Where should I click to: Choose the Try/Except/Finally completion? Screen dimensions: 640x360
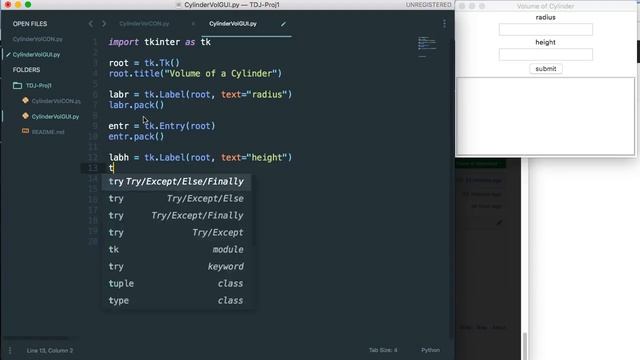click(x=176, y=216)
